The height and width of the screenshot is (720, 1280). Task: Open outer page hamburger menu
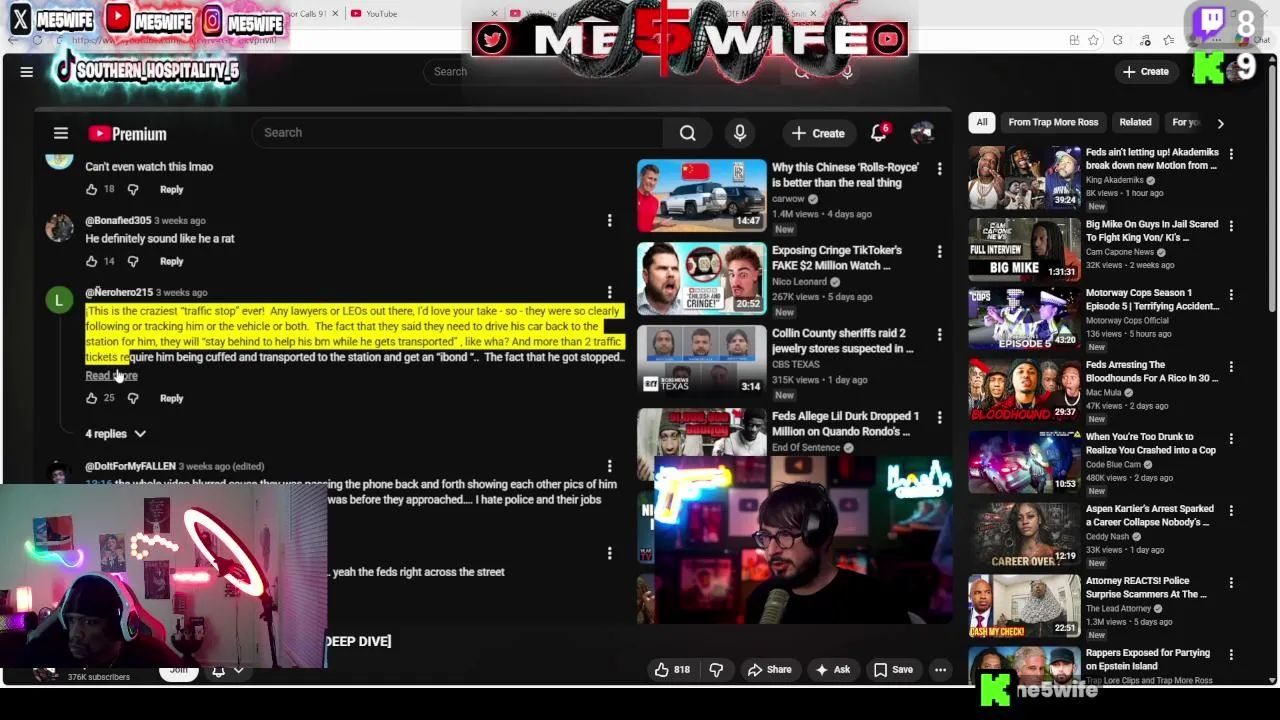[x=27, y=71]
